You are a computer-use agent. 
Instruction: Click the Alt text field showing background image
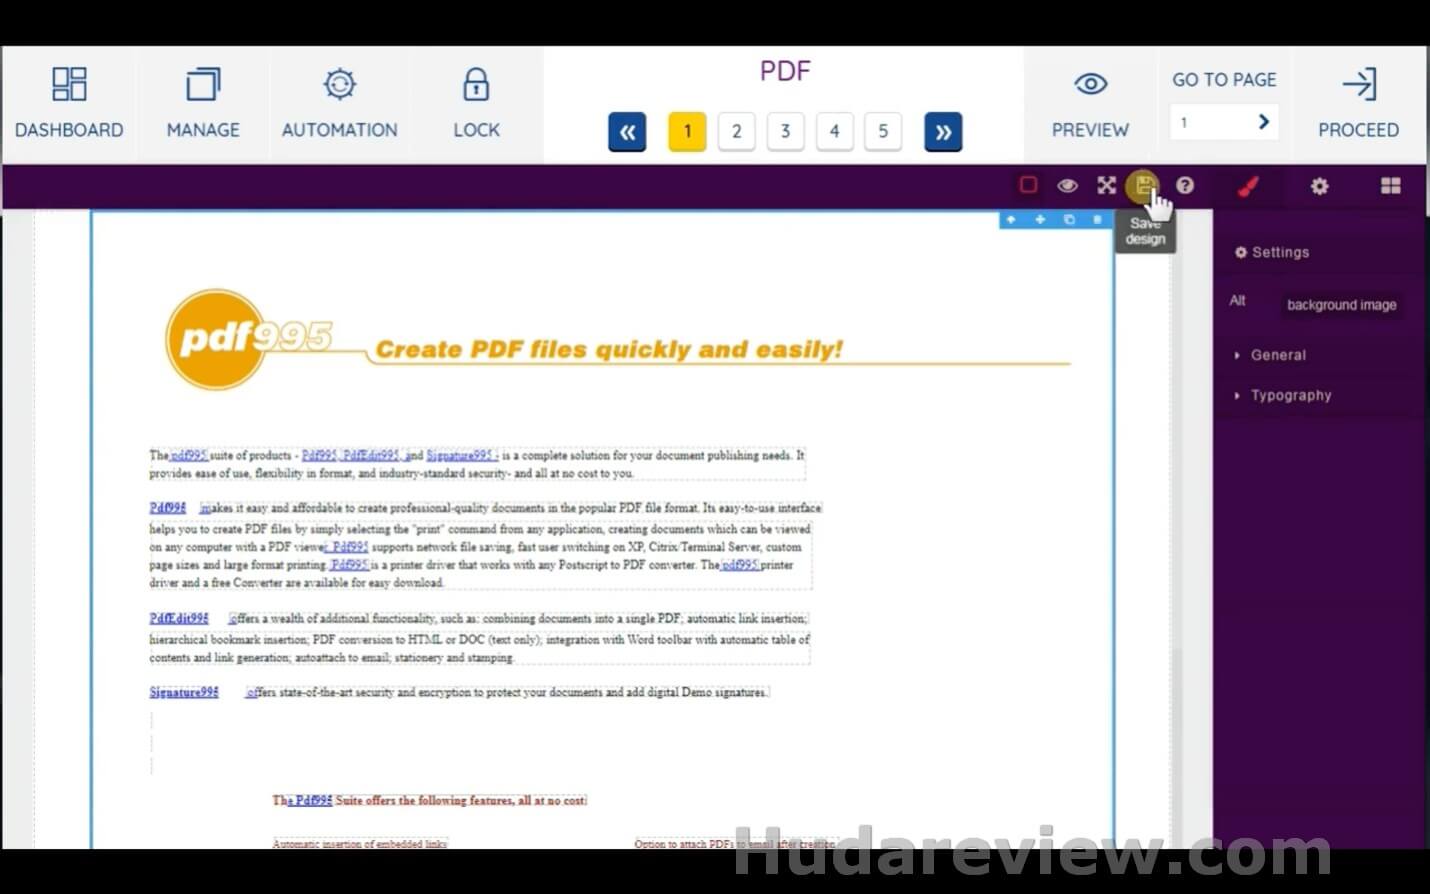(1342, 305)
